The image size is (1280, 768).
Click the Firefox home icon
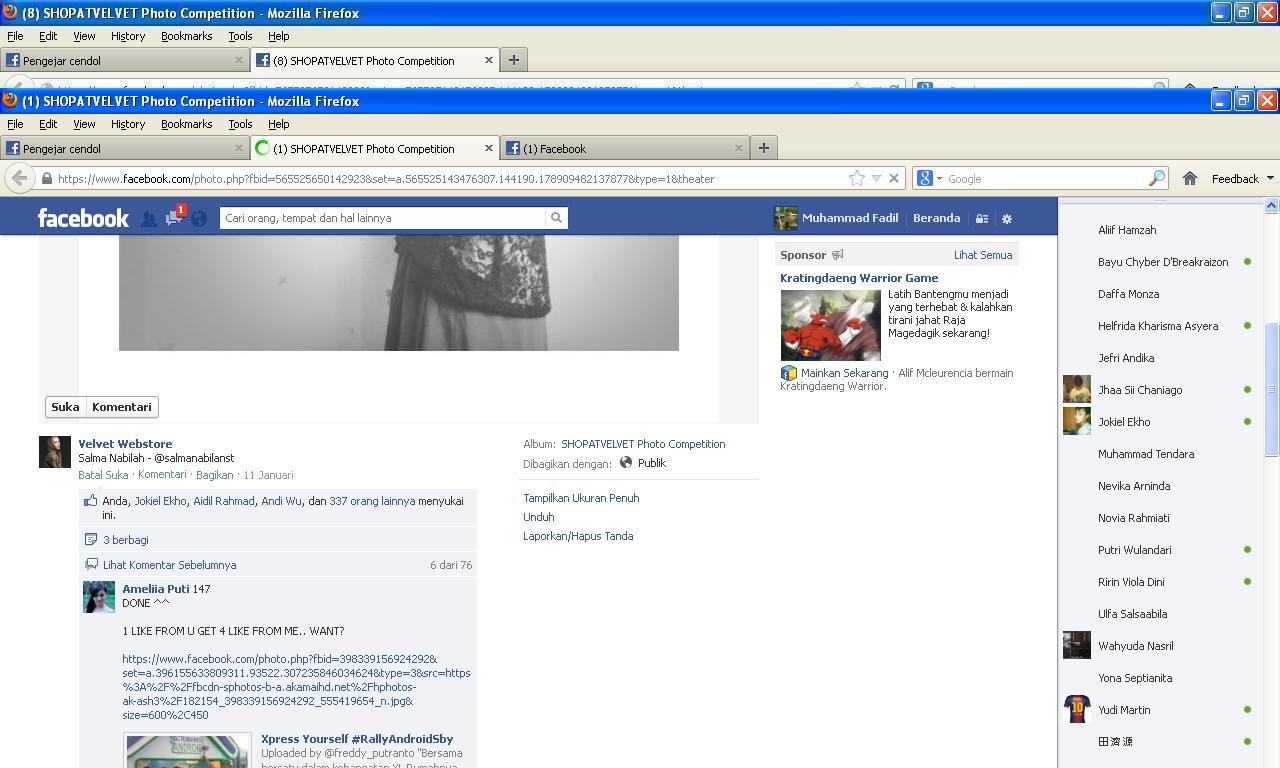point(1190,178)
